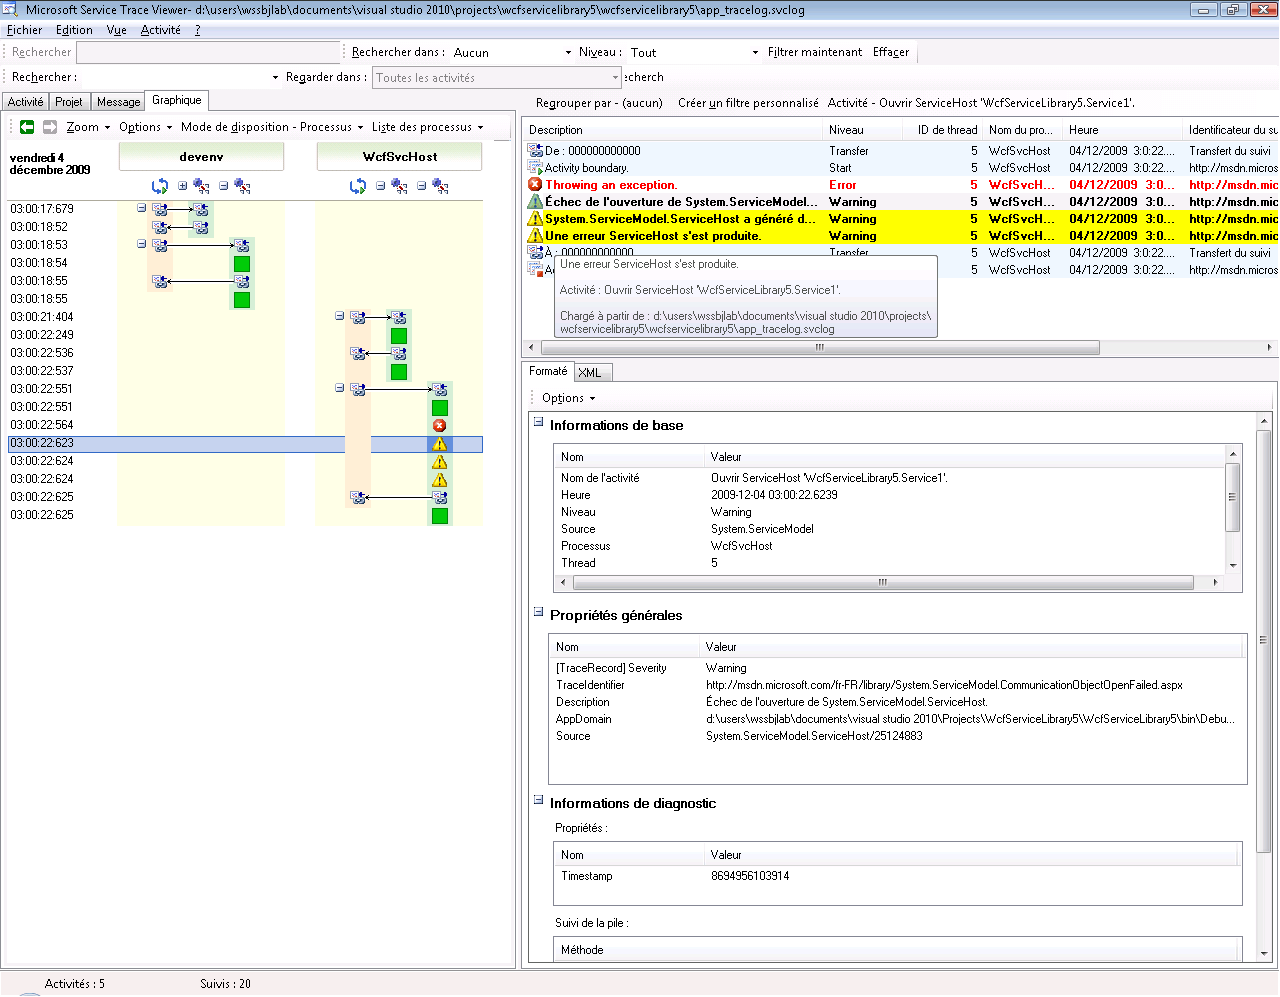Collapse the transfer group at 03:00:22:551
This screenshot has height=997, width=1280.
click(x=340, y=388)
